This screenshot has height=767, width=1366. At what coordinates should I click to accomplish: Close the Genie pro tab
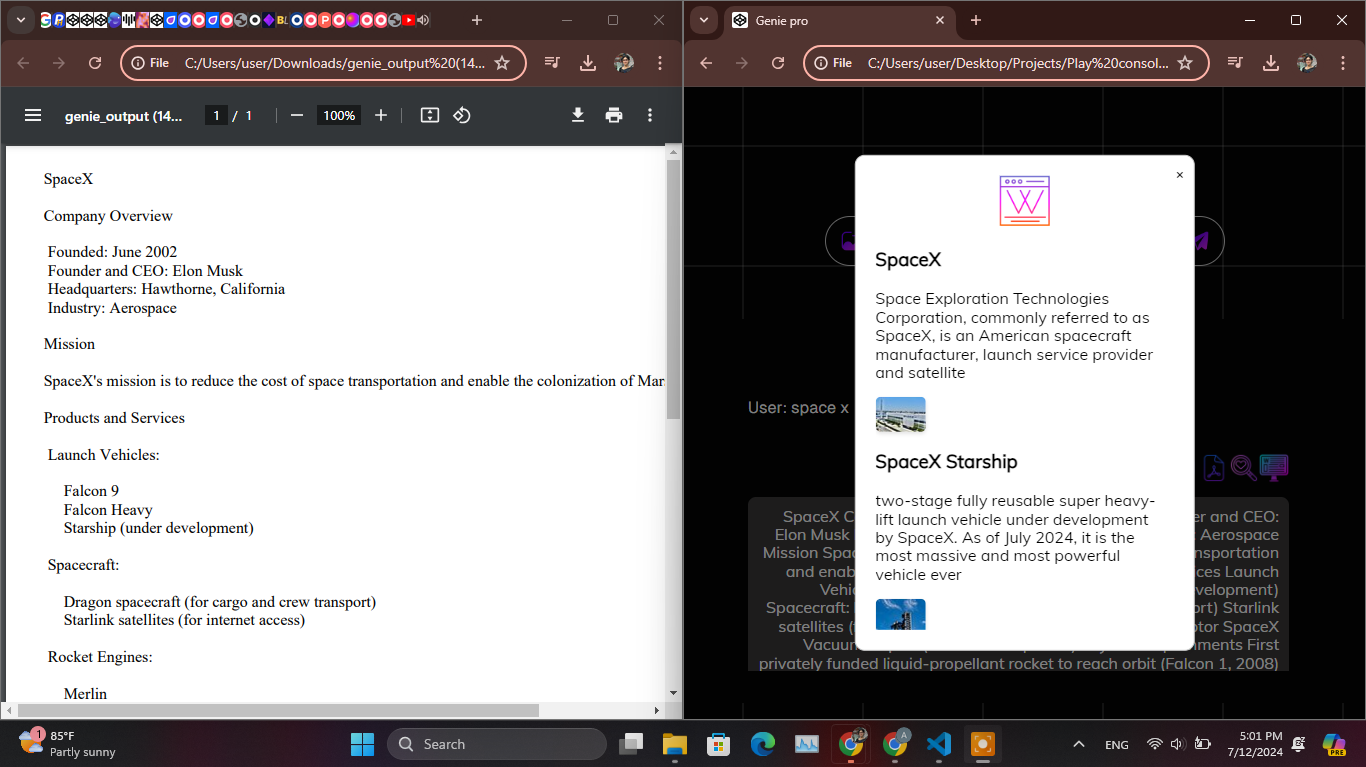[940, 20]
